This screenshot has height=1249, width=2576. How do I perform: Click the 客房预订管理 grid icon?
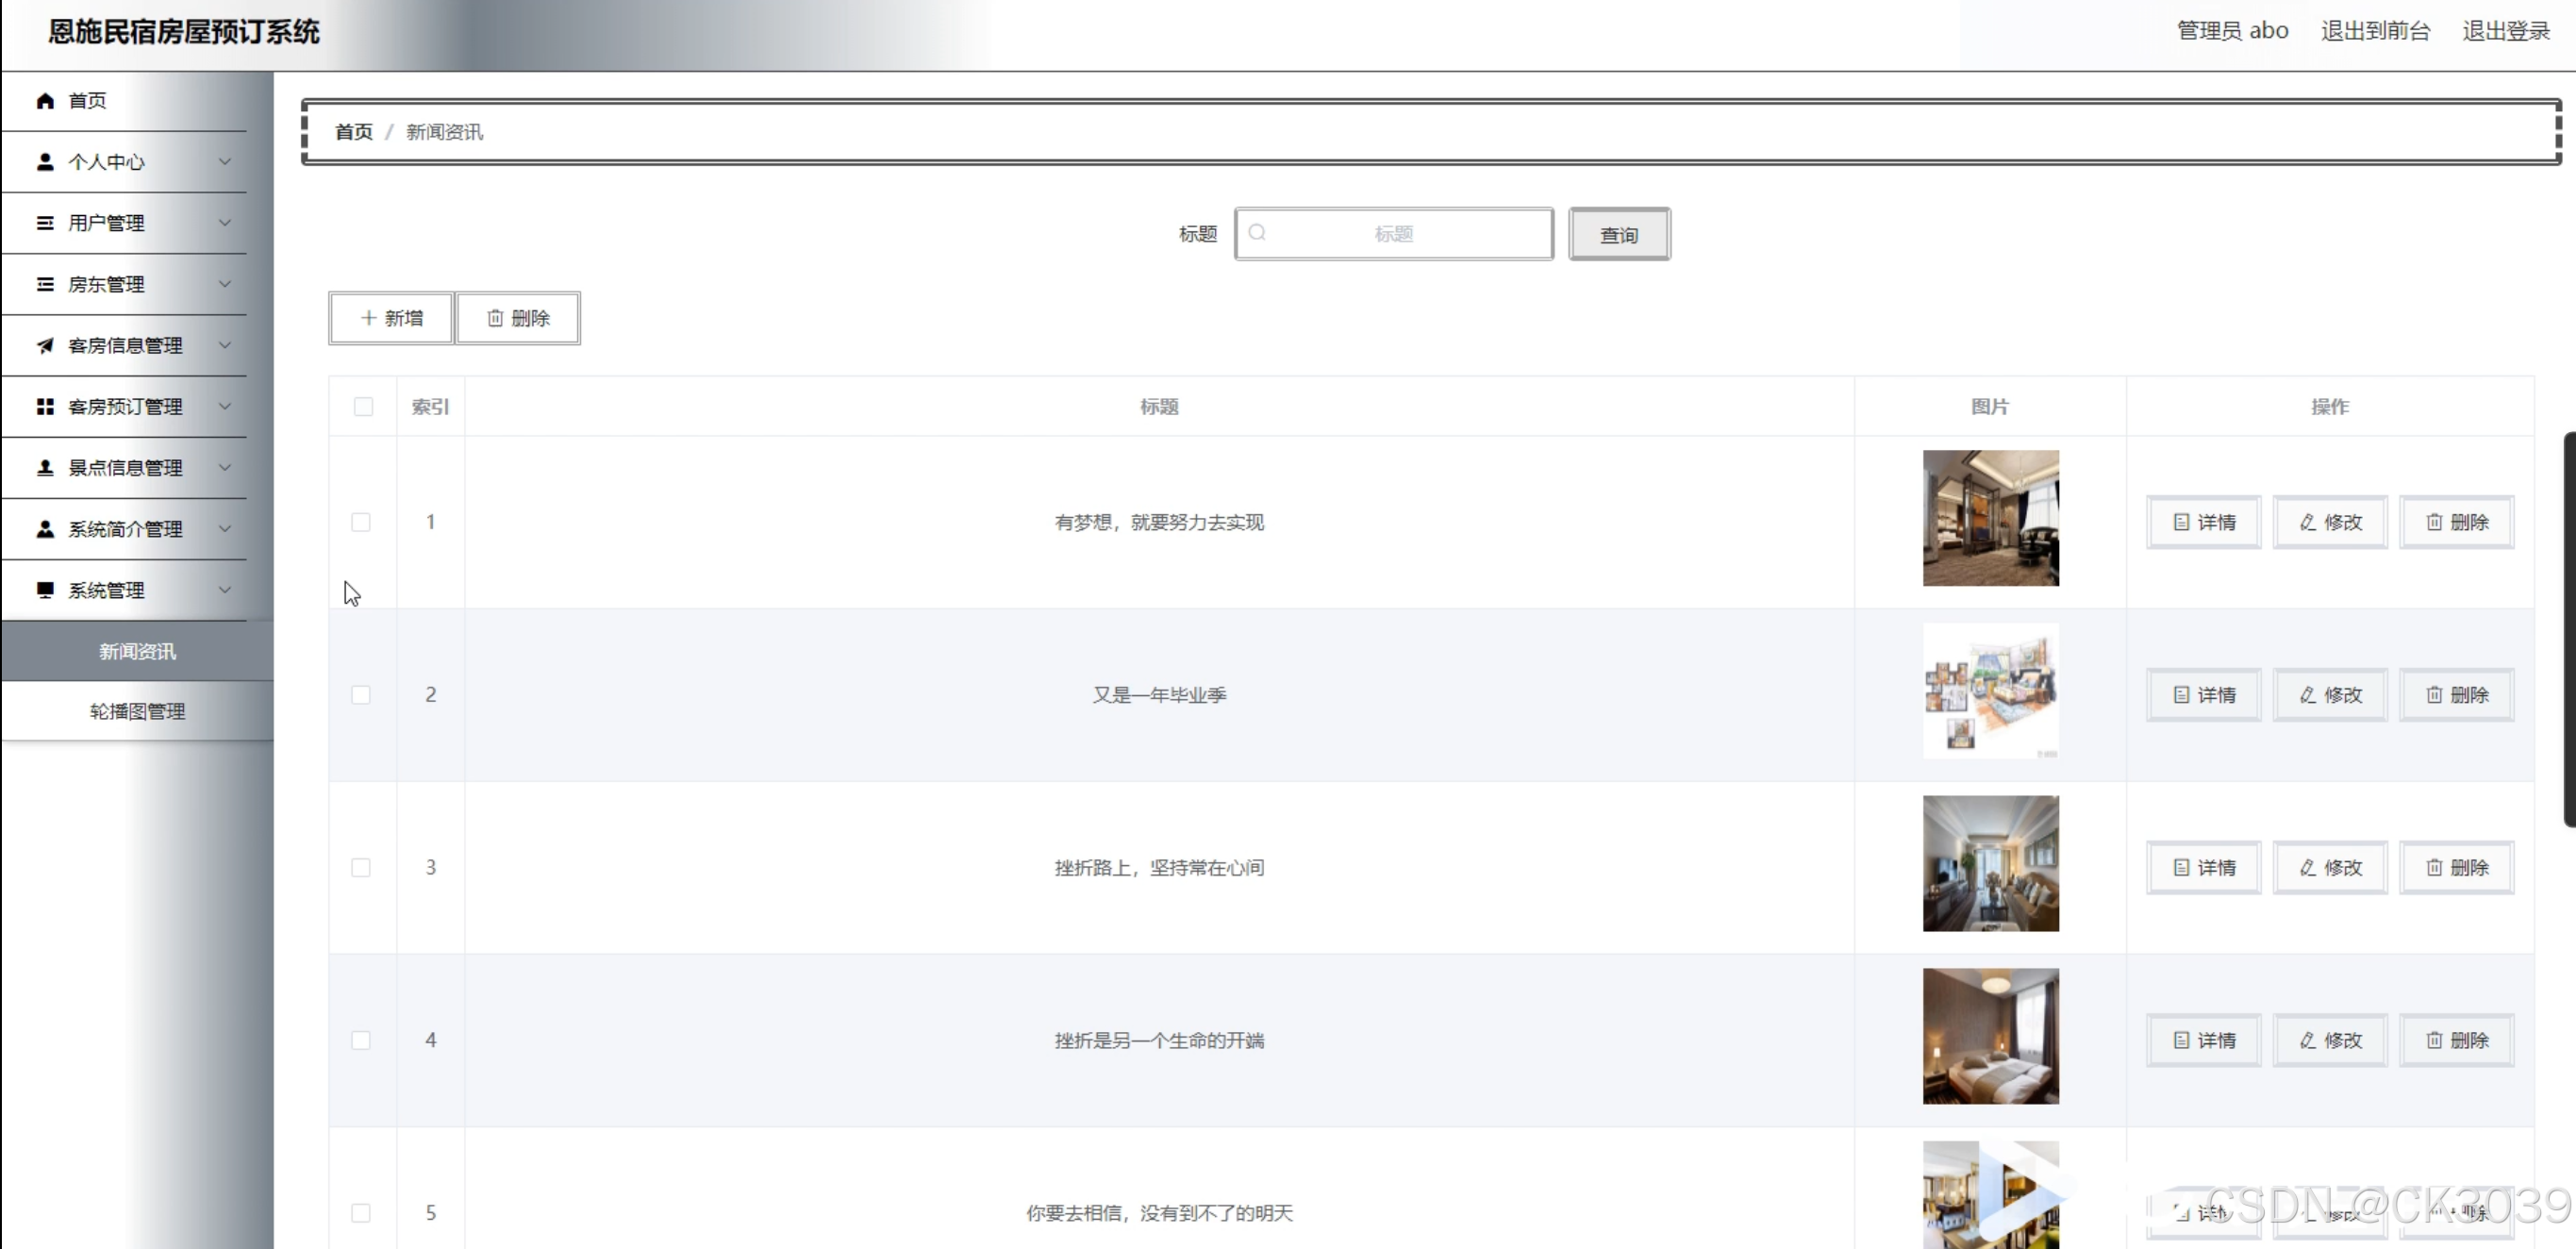pos(45,407)
